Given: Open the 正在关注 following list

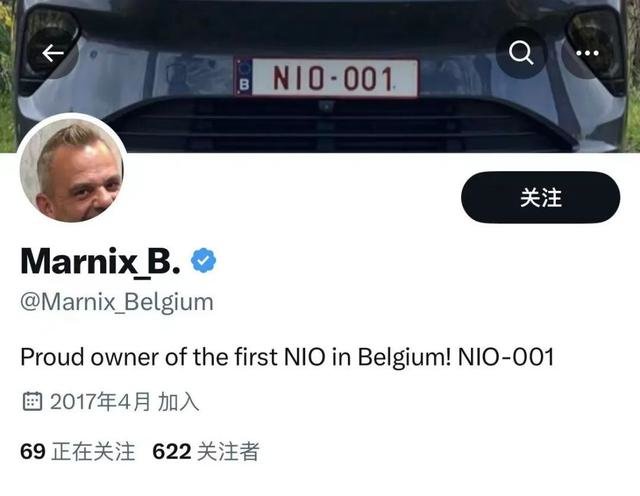Looking at the screenshot, I should coord(78,452).
